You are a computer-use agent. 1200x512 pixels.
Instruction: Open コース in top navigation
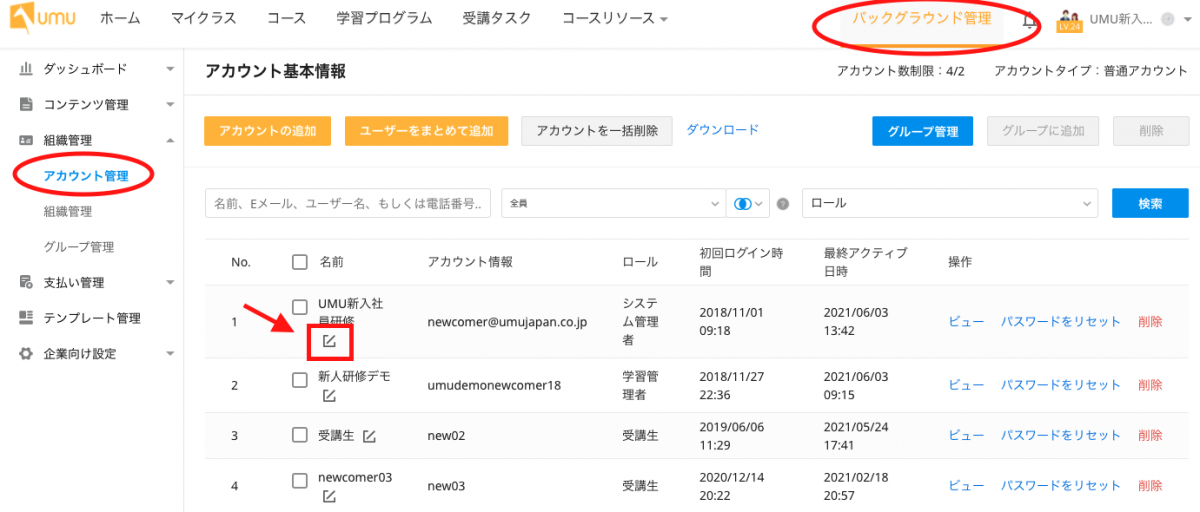click(x=286, y=19)
